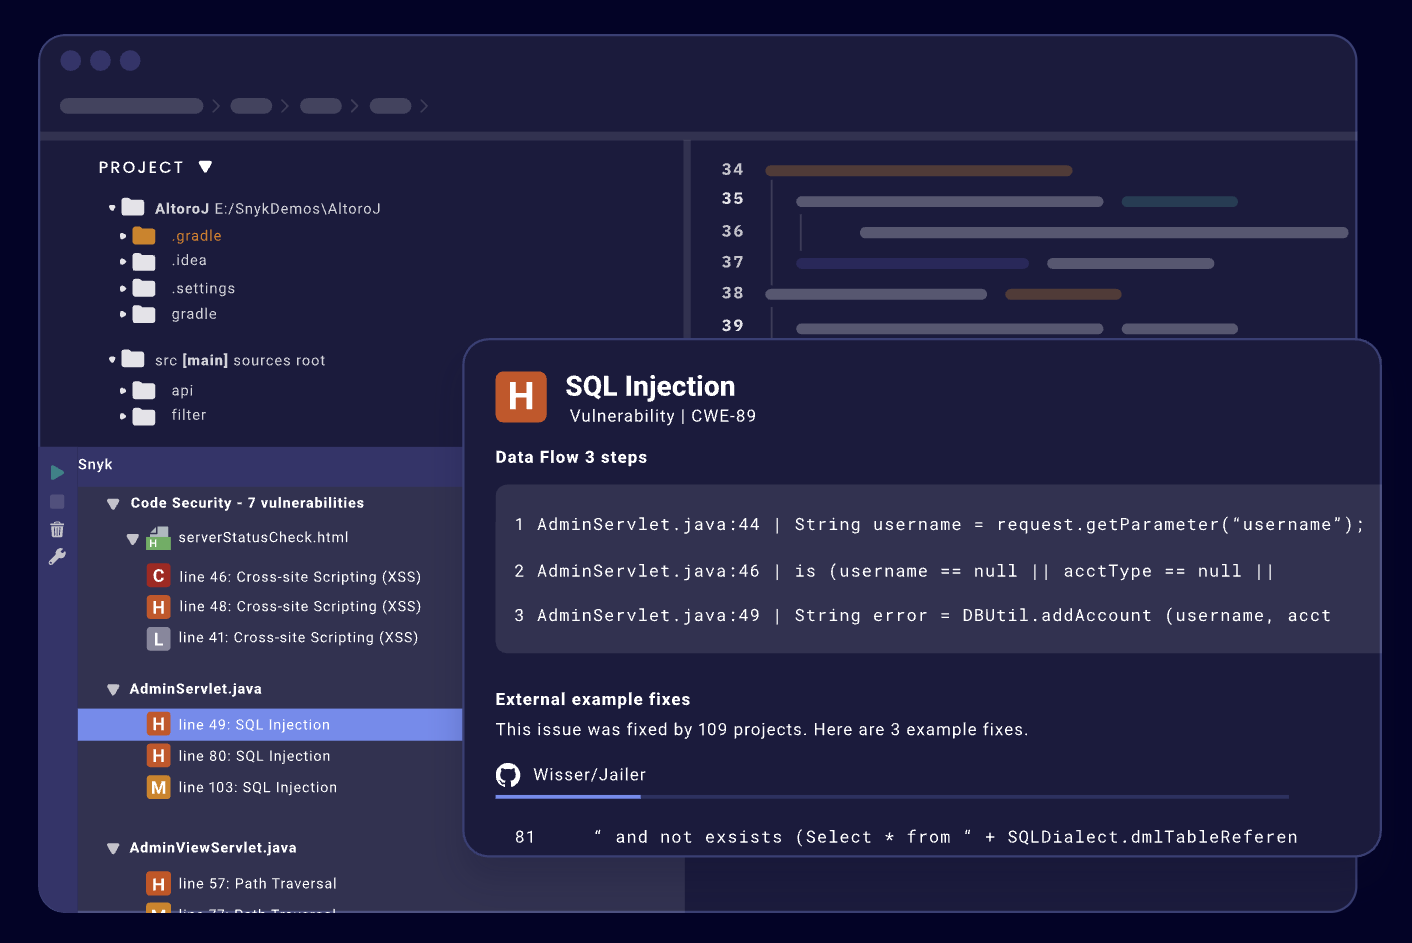Select line 80: SQL Injection issue

[x=254, y=756]
